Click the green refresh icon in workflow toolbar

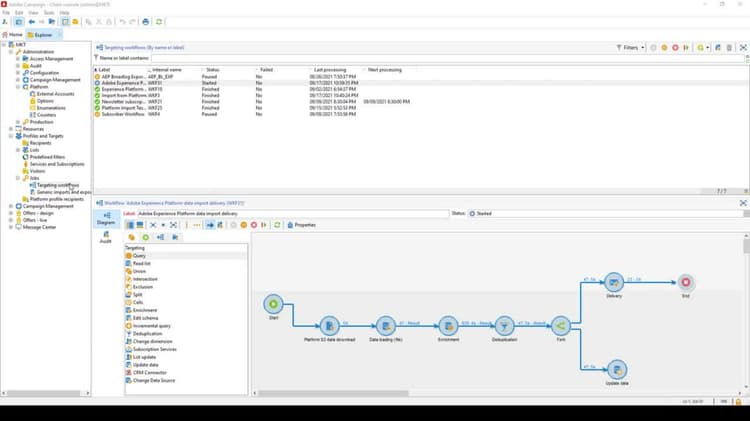click(277, 225)
